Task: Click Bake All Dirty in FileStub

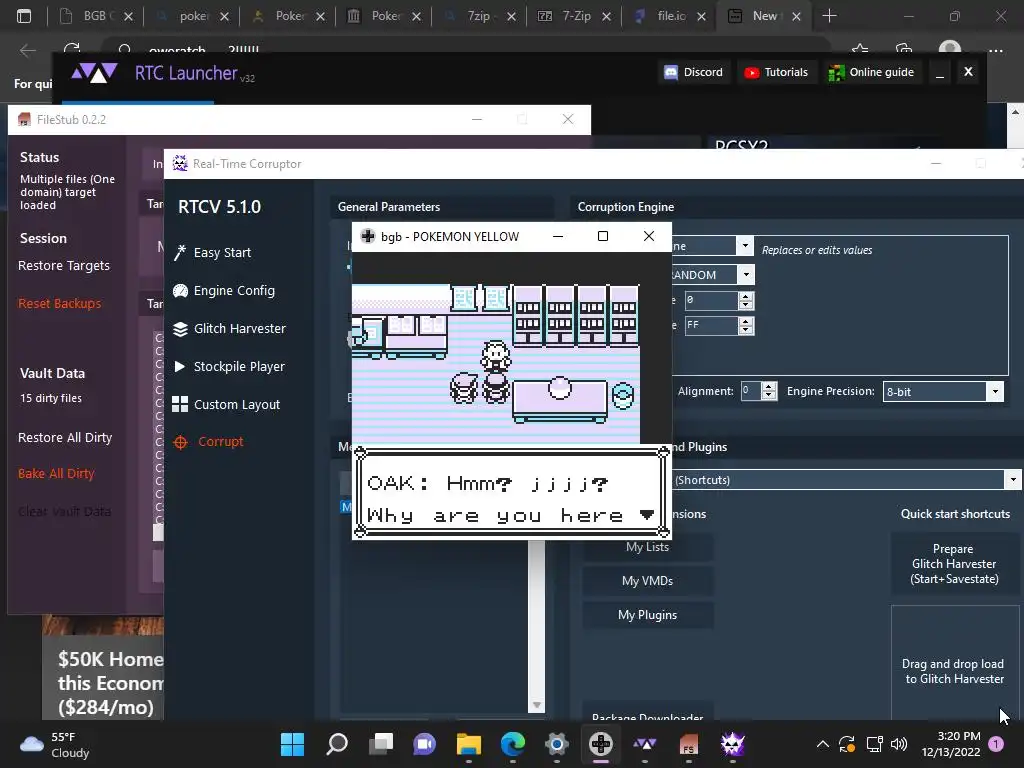Action: tap(56, 473)
